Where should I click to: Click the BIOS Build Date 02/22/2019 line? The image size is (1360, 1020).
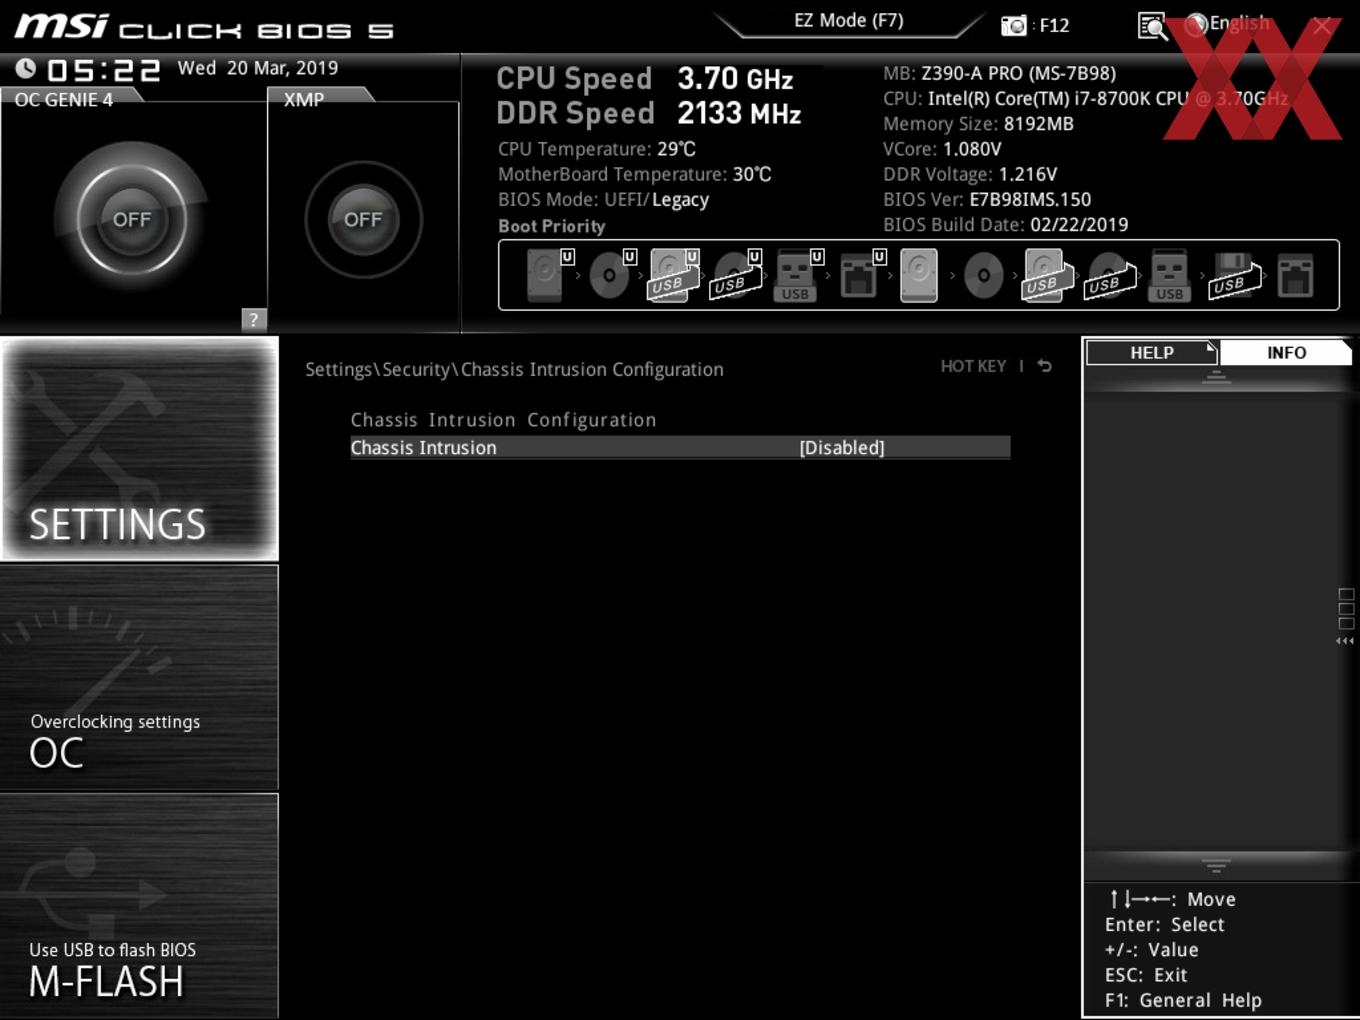coord(1005,225)
